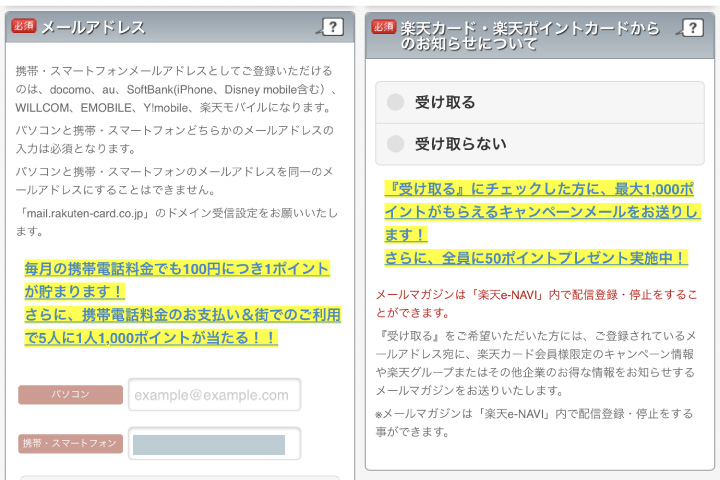Viewport: 720px width, 480px height.
Task: Click heading 楽天カード・楽天ポイントカードからのお知らせについて
Action: pyautogui.click(x=530, y=36)
